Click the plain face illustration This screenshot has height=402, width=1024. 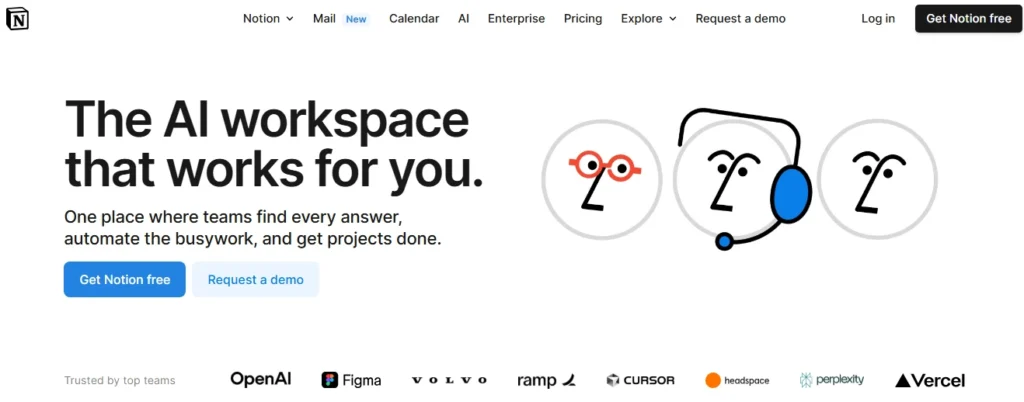pos(877,179)
